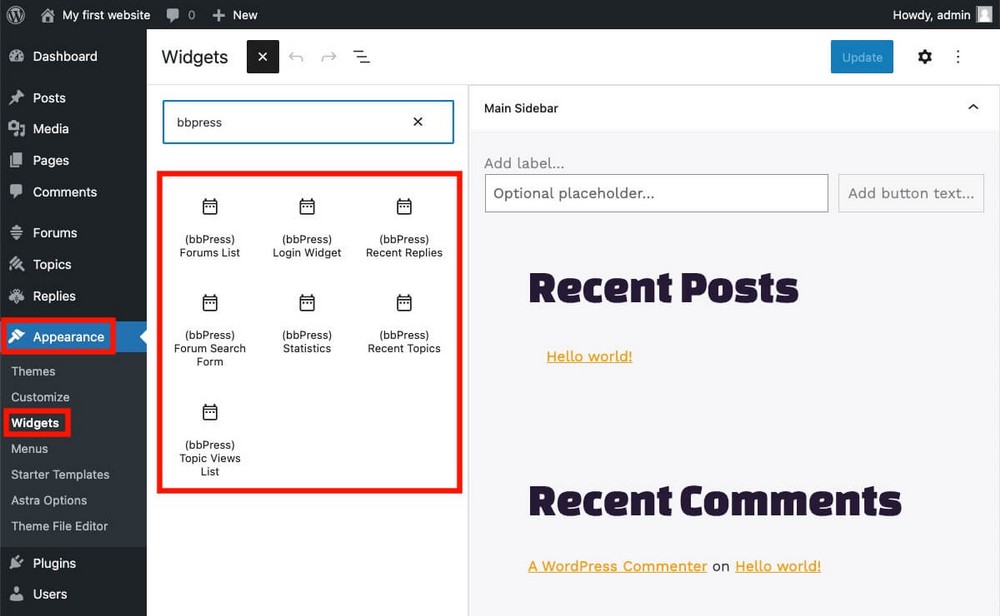The image size is (1000, 616).
Task: Click the Main Sidebar title text
Action: [x=521, y=108]
